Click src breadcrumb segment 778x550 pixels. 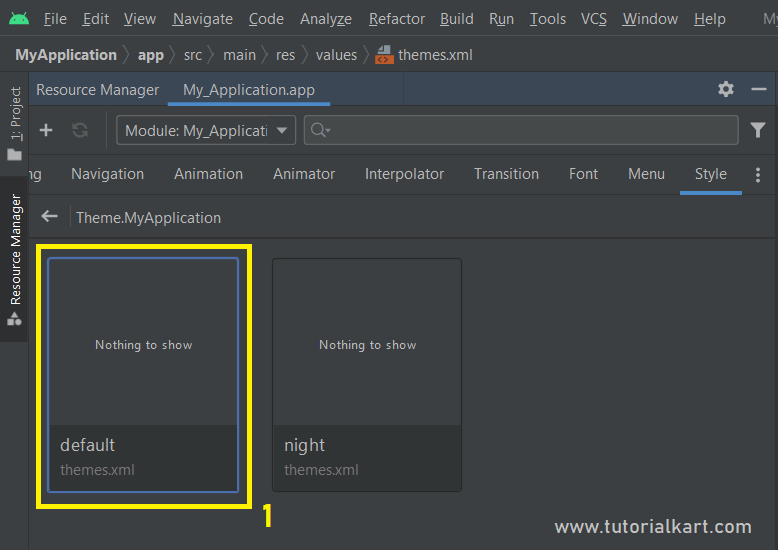pos(193,55)
